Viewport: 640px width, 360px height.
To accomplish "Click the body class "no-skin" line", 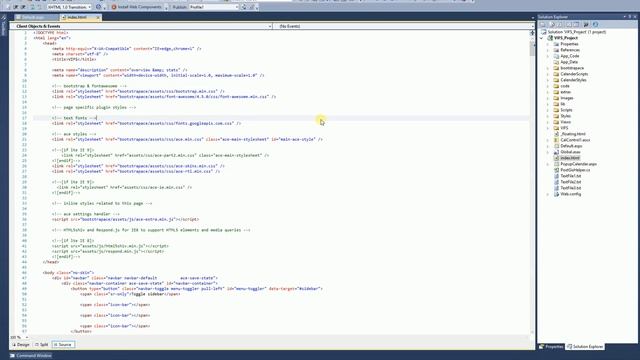I will 68,273.
